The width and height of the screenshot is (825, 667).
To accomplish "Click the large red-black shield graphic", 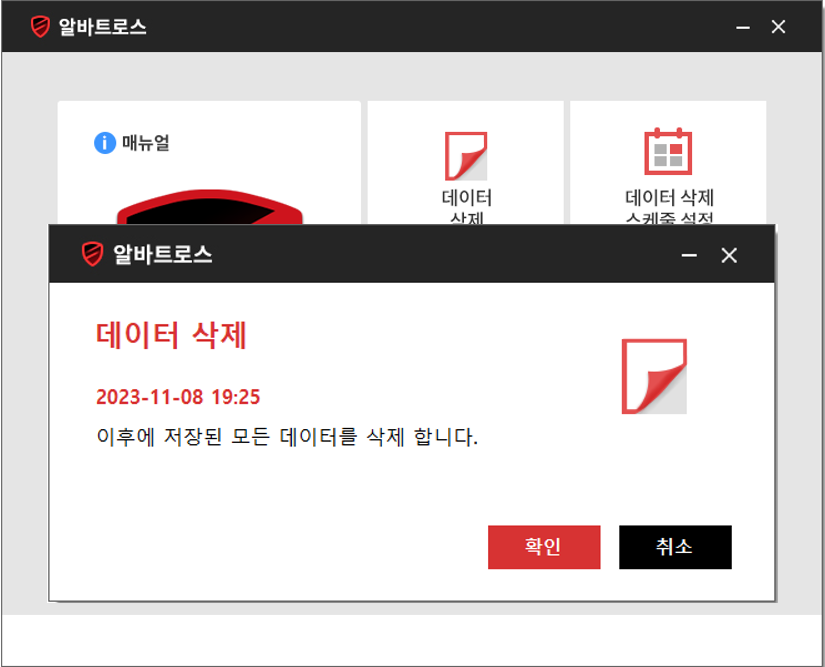I will 210,208.
